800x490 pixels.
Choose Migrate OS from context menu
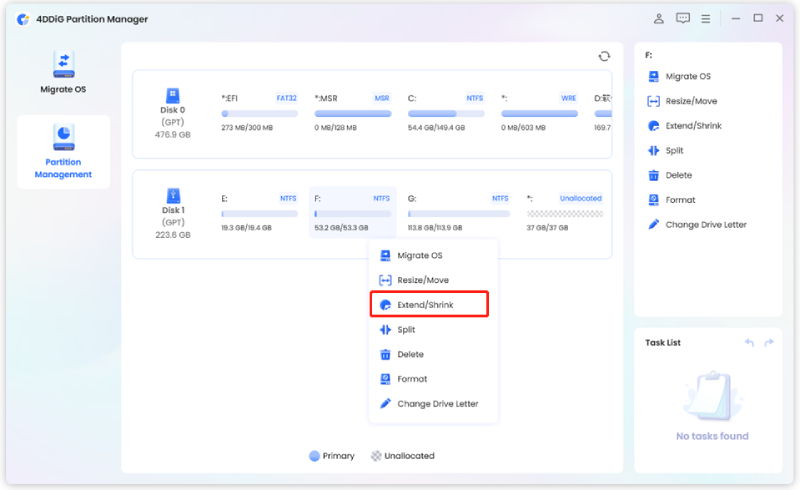[x=433, y=255]
